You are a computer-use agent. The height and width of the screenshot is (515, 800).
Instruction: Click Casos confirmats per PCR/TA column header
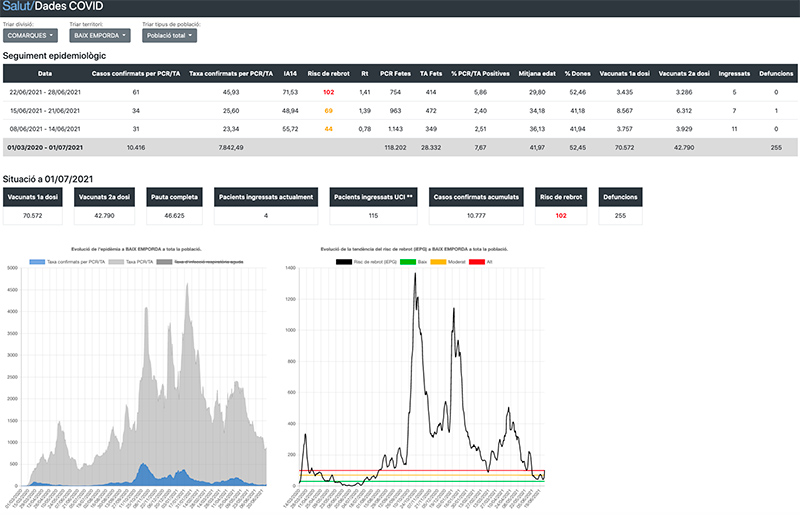click(x=136, y=73)
